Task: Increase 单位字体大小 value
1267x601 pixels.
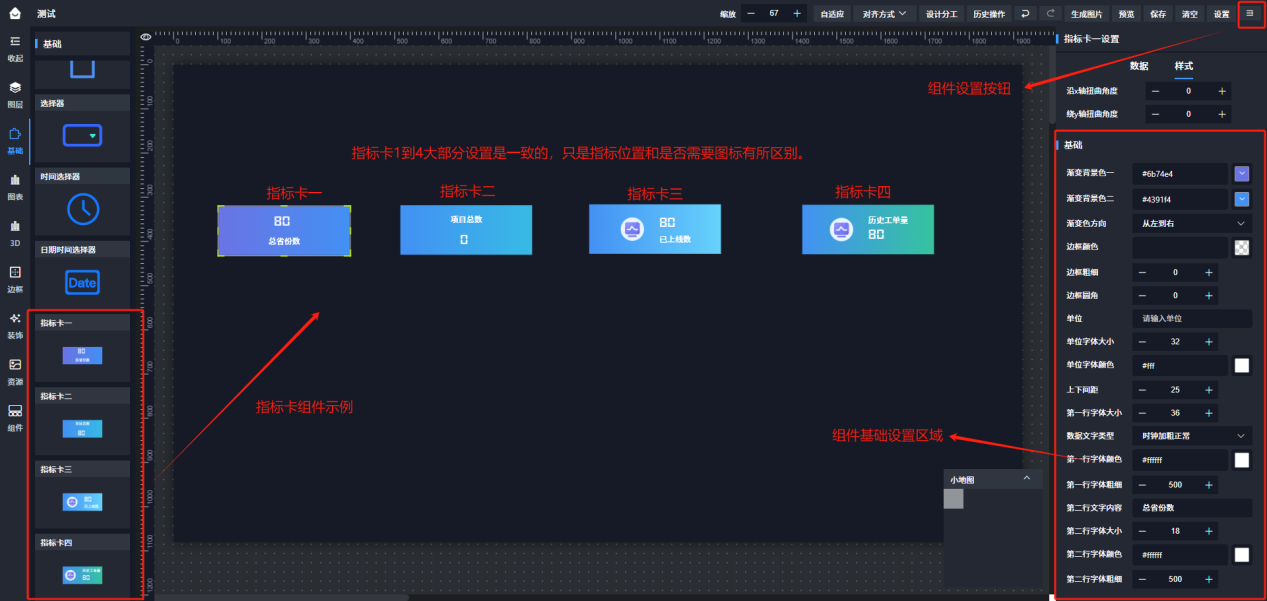Action: (1209, 342)
